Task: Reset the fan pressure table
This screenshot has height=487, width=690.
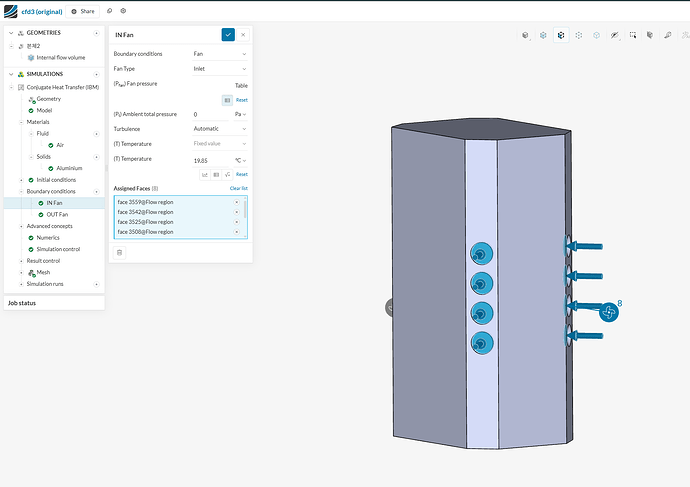Action: coord(242,100)
